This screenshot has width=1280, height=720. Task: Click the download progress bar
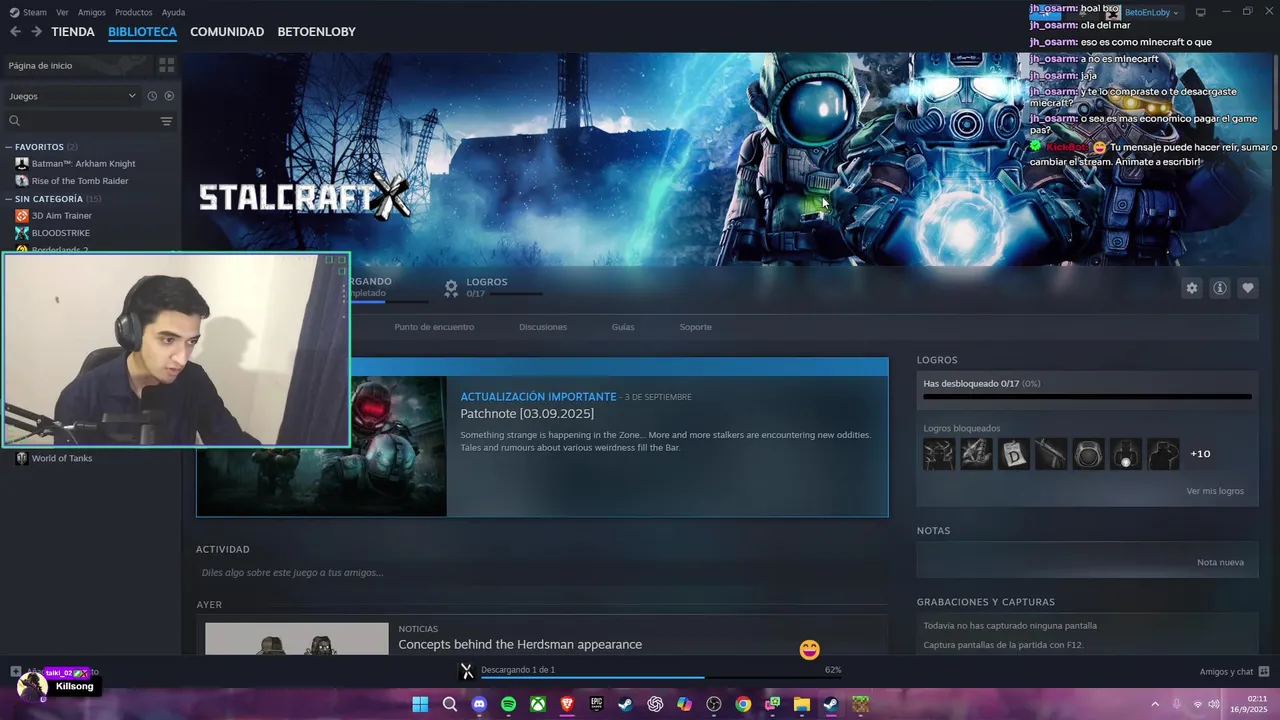point(660,678)
